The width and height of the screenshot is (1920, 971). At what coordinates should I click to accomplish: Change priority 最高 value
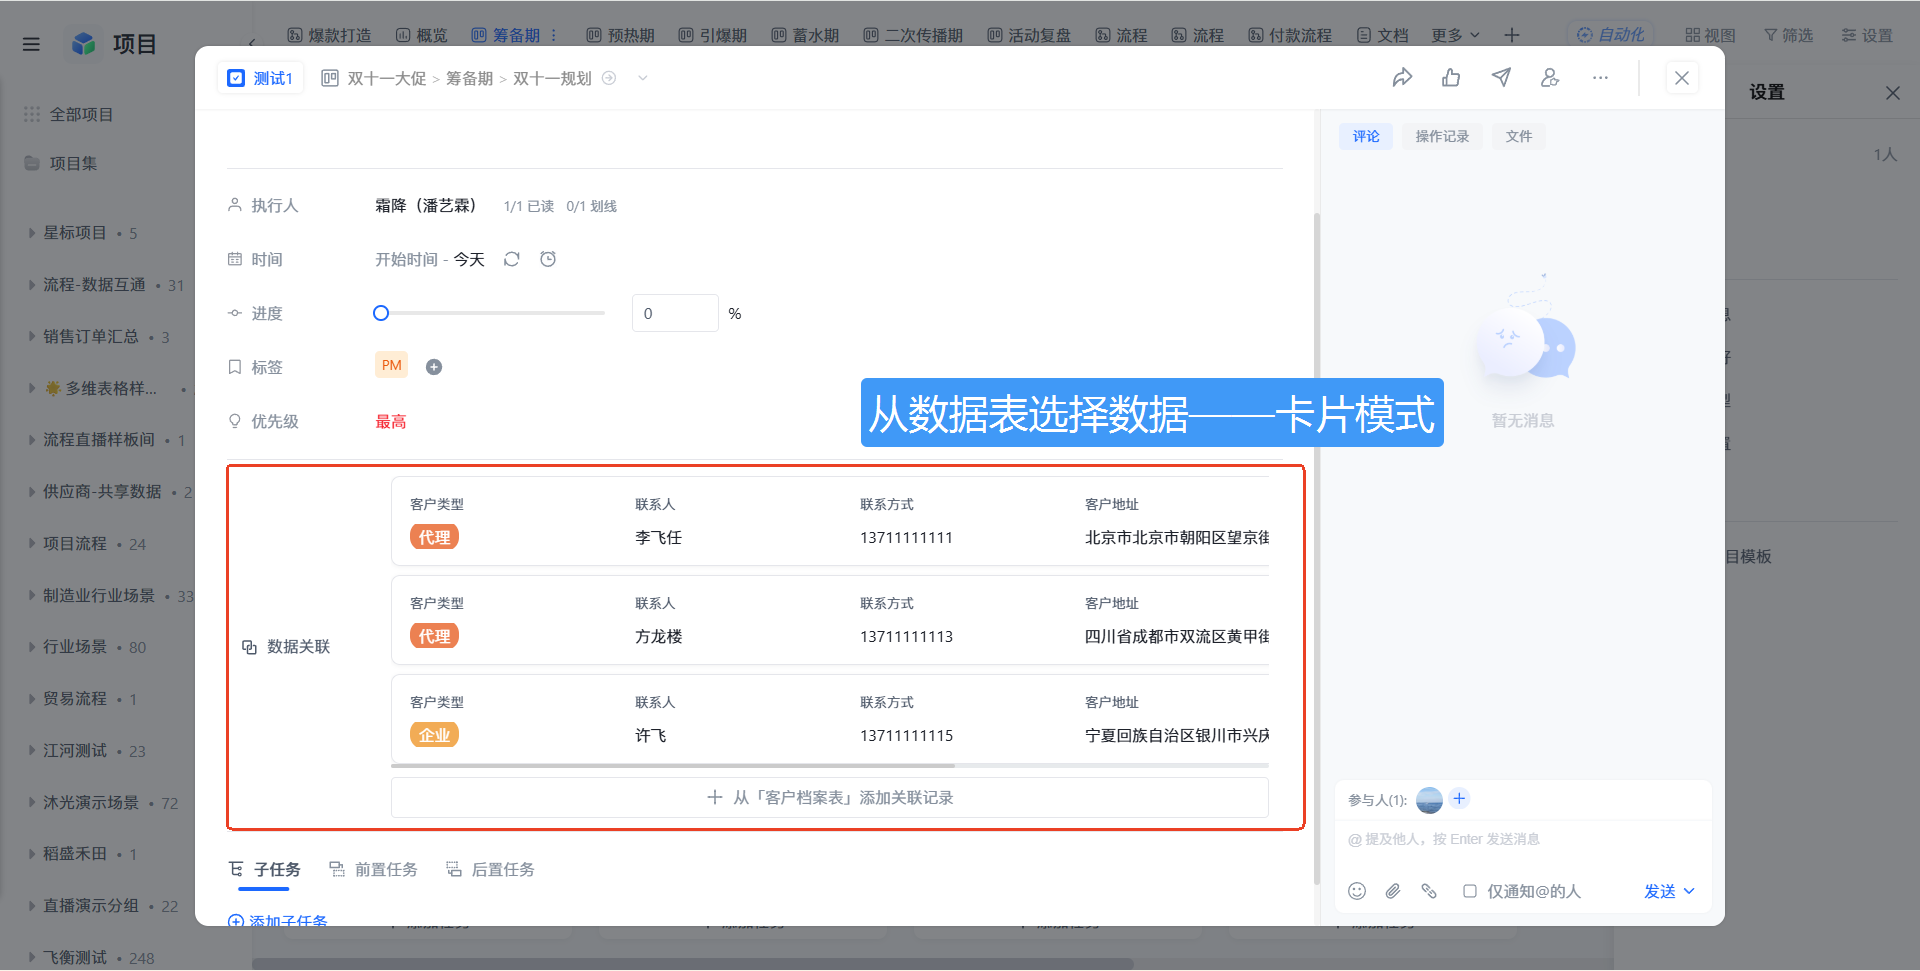pos(391,422)
